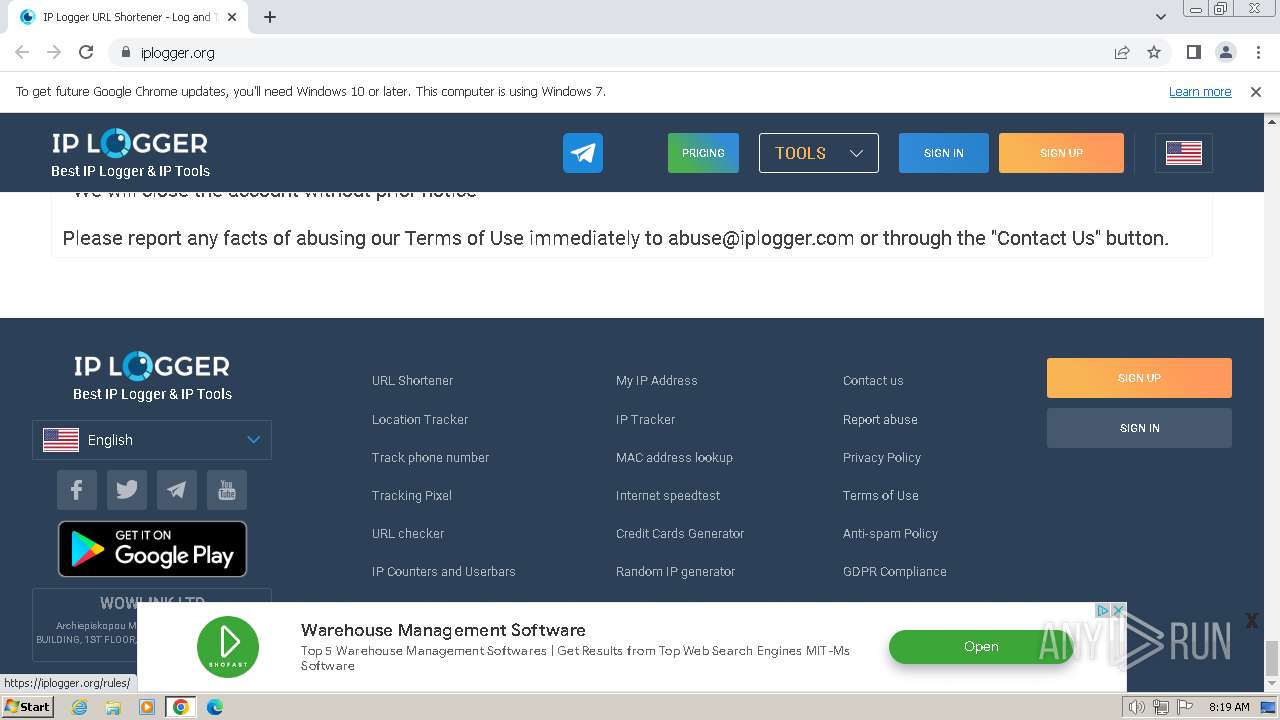Open the Chrome profile avatar icon
Screen dimensions: 1280x720
pyautogui.click(x=1226, y=52)
